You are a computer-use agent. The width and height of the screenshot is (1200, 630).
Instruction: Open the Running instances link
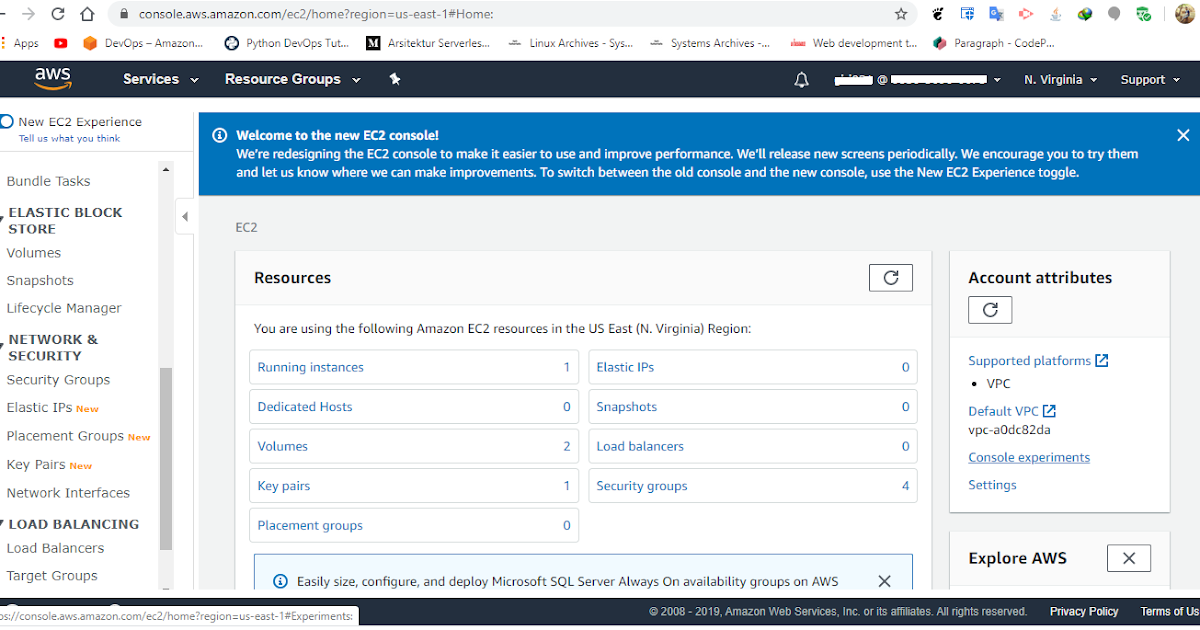coord(309,367)
